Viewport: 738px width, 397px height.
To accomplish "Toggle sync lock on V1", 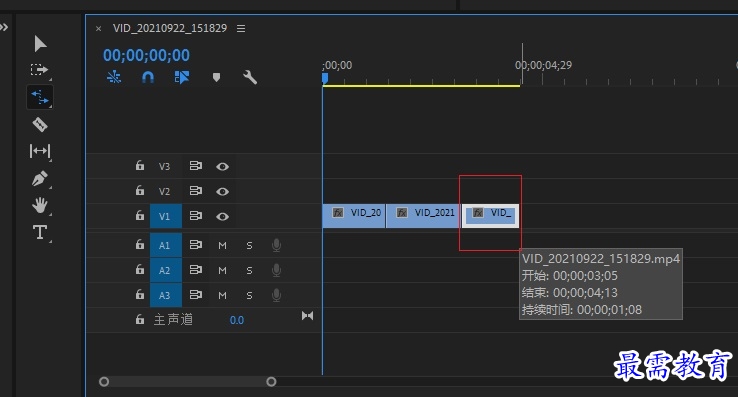I will [196, 216].
